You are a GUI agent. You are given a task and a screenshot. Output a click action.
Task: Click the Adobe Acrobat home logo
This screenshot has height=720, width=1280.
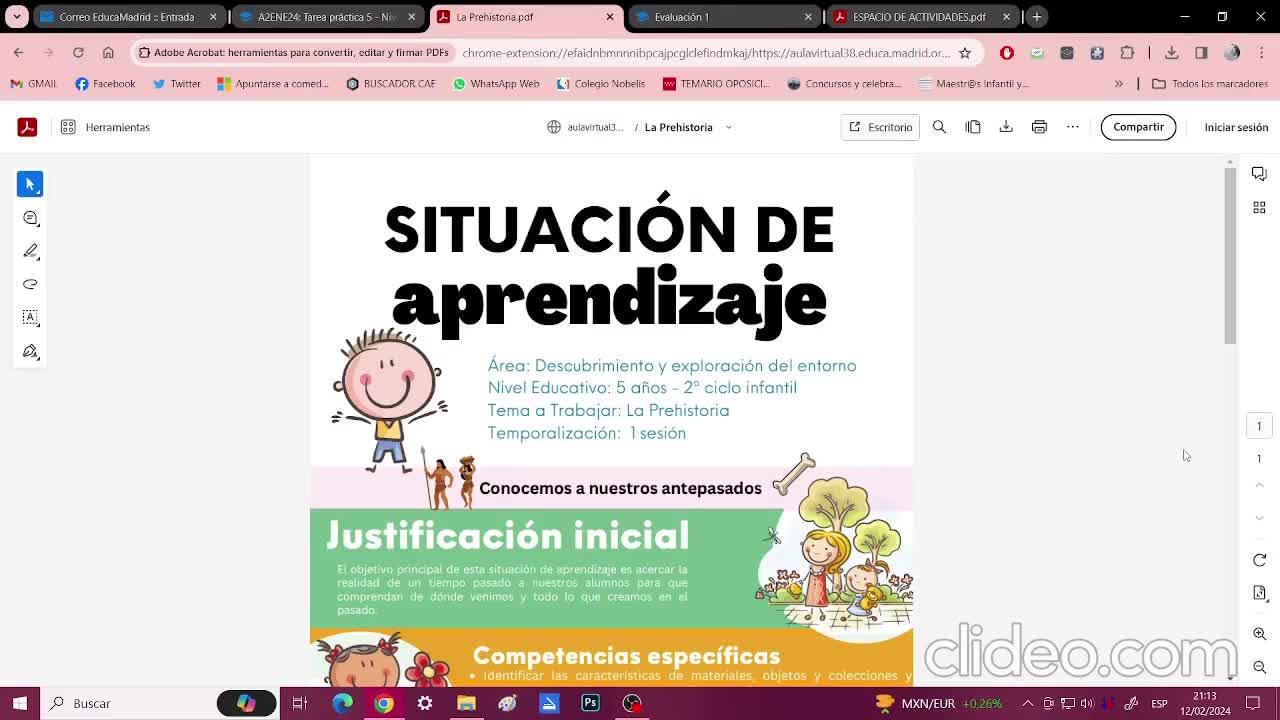(x=27, y=127)
